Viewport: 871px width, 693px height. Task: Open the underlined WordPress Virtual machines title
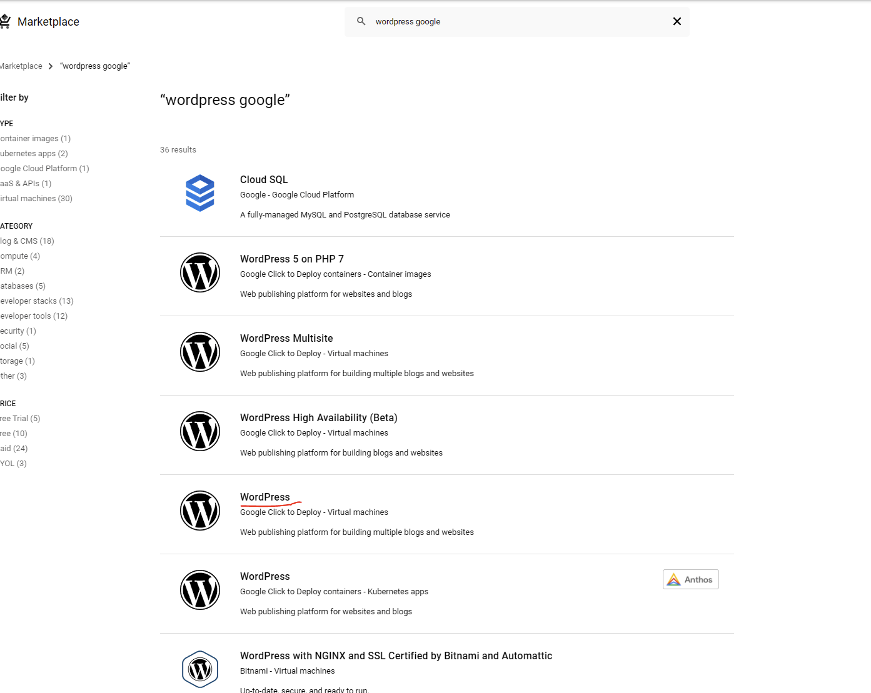tap(265, 497)
